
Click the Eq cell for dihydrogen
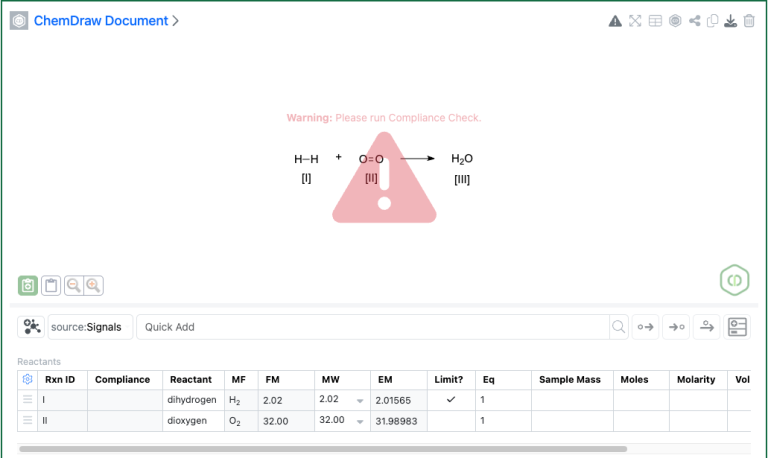click(x=503, y=400)
